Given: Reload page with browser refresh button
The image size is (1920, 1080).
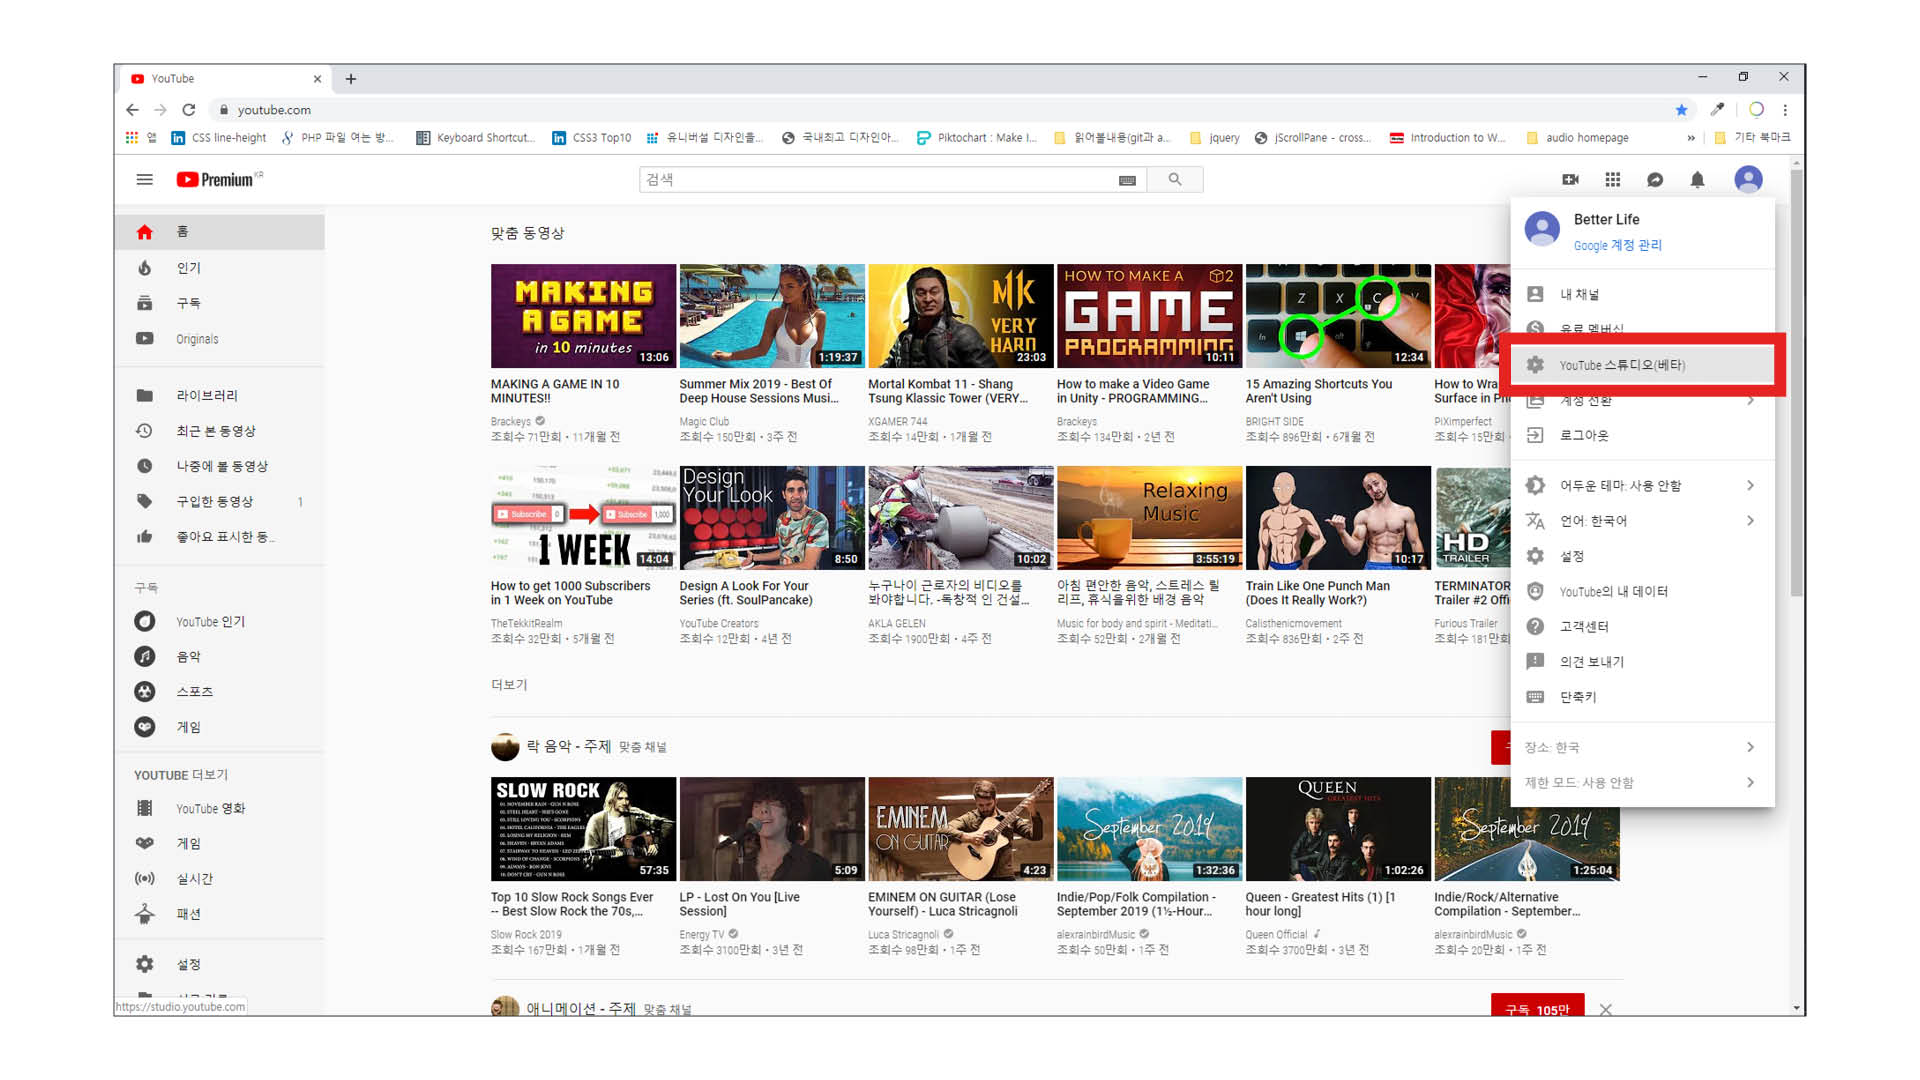Looking at the screenshot, I should tap(189, 110).
